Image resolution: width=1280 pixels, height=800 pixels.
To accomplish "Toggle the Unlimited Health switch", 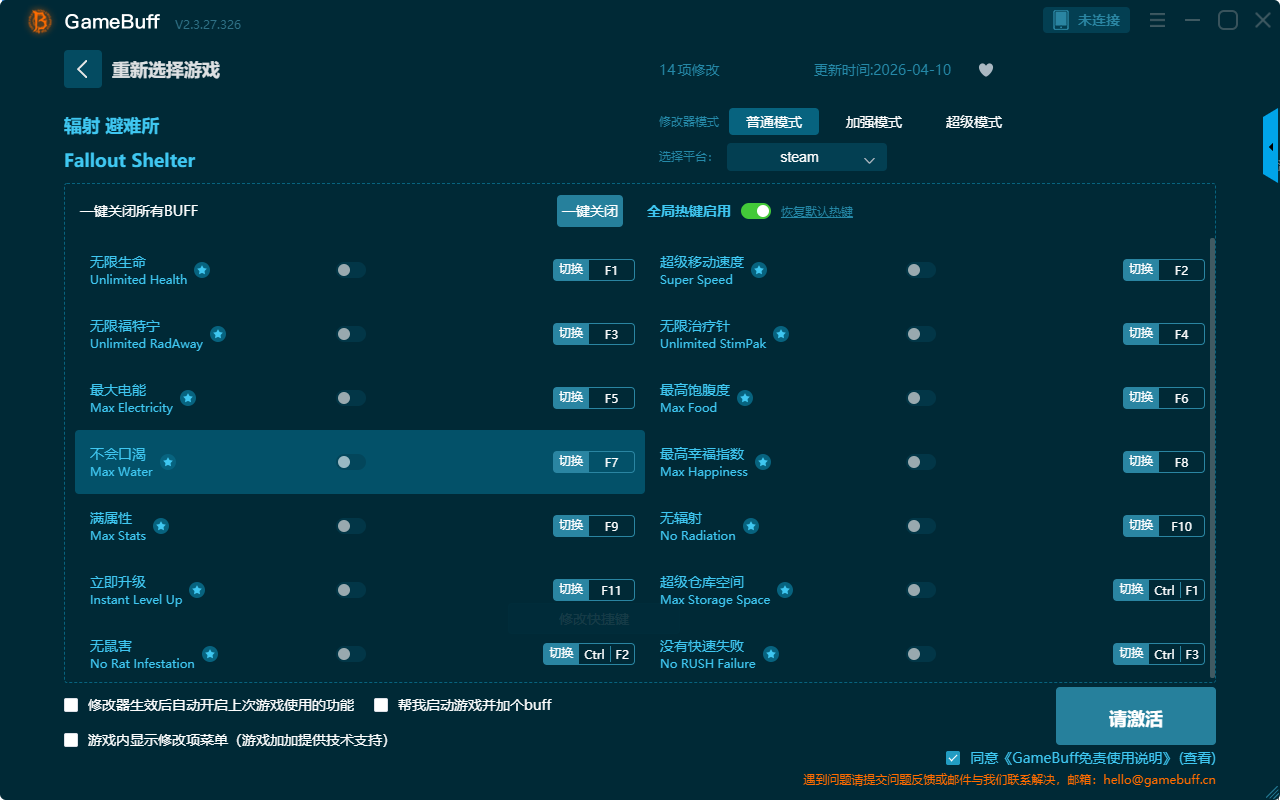I will [350, 270].
